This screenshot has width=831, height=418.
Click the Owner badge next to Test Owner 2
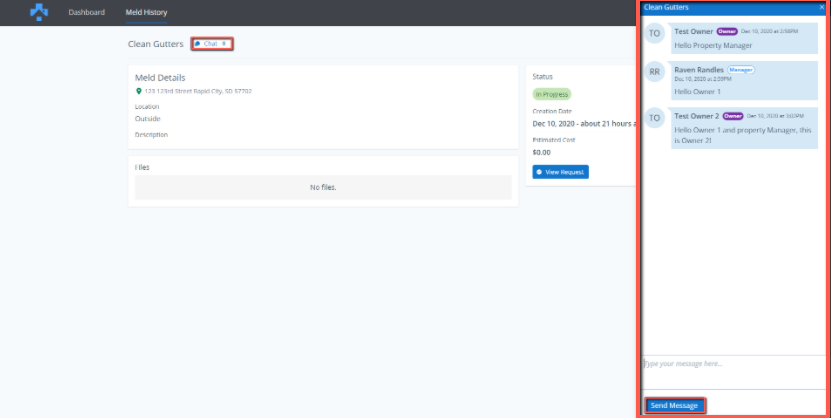tap(733, 116)
